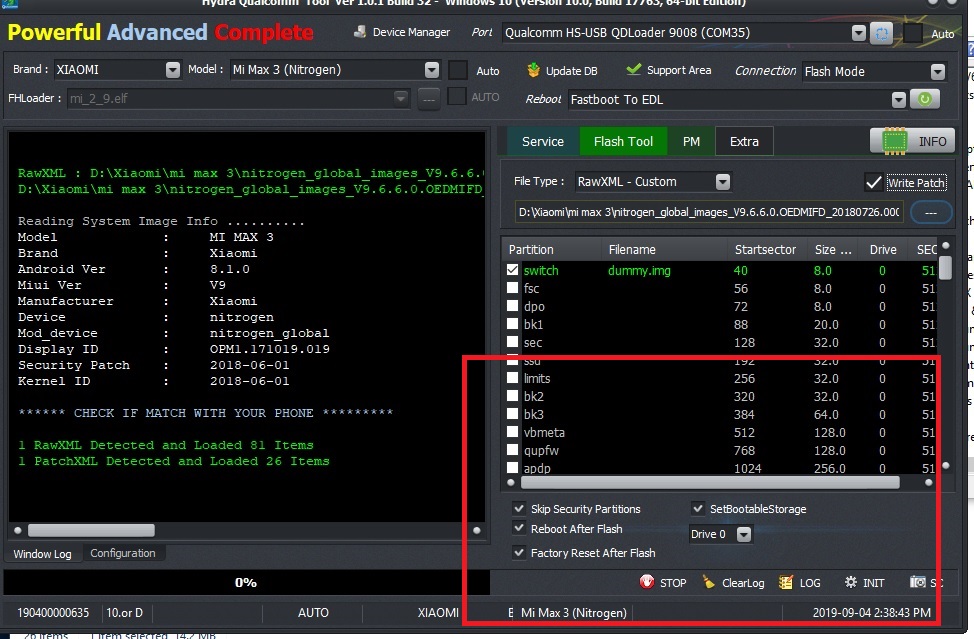Open the Configuration tab
974x639 pixels.
pos(123,553)
